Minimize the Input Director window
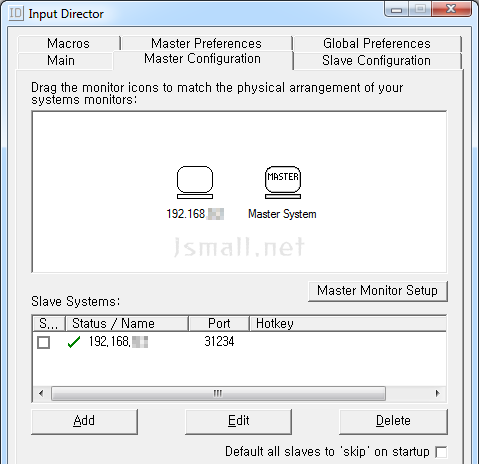Image resolution: width=479 pixels, height=464 pixels. (x=396, y=10)
